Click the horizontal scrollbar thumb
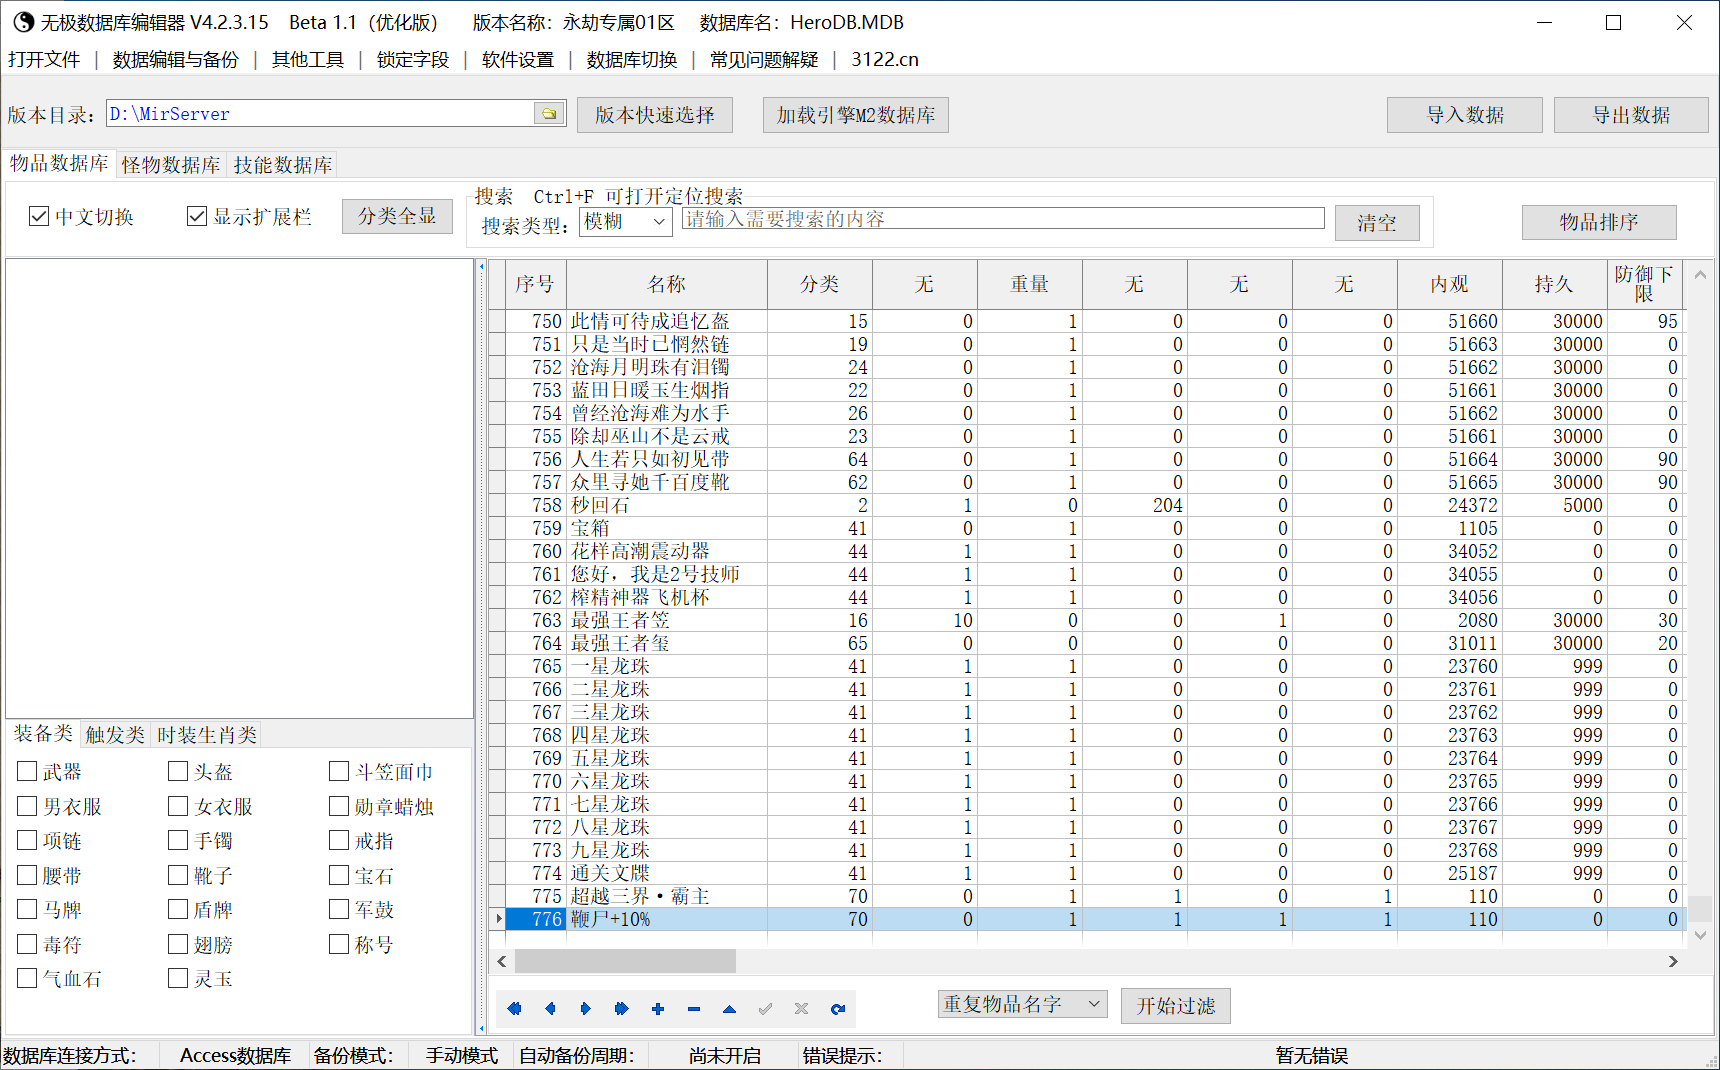Screen dimensions: 1720x1070 point(625,961)
